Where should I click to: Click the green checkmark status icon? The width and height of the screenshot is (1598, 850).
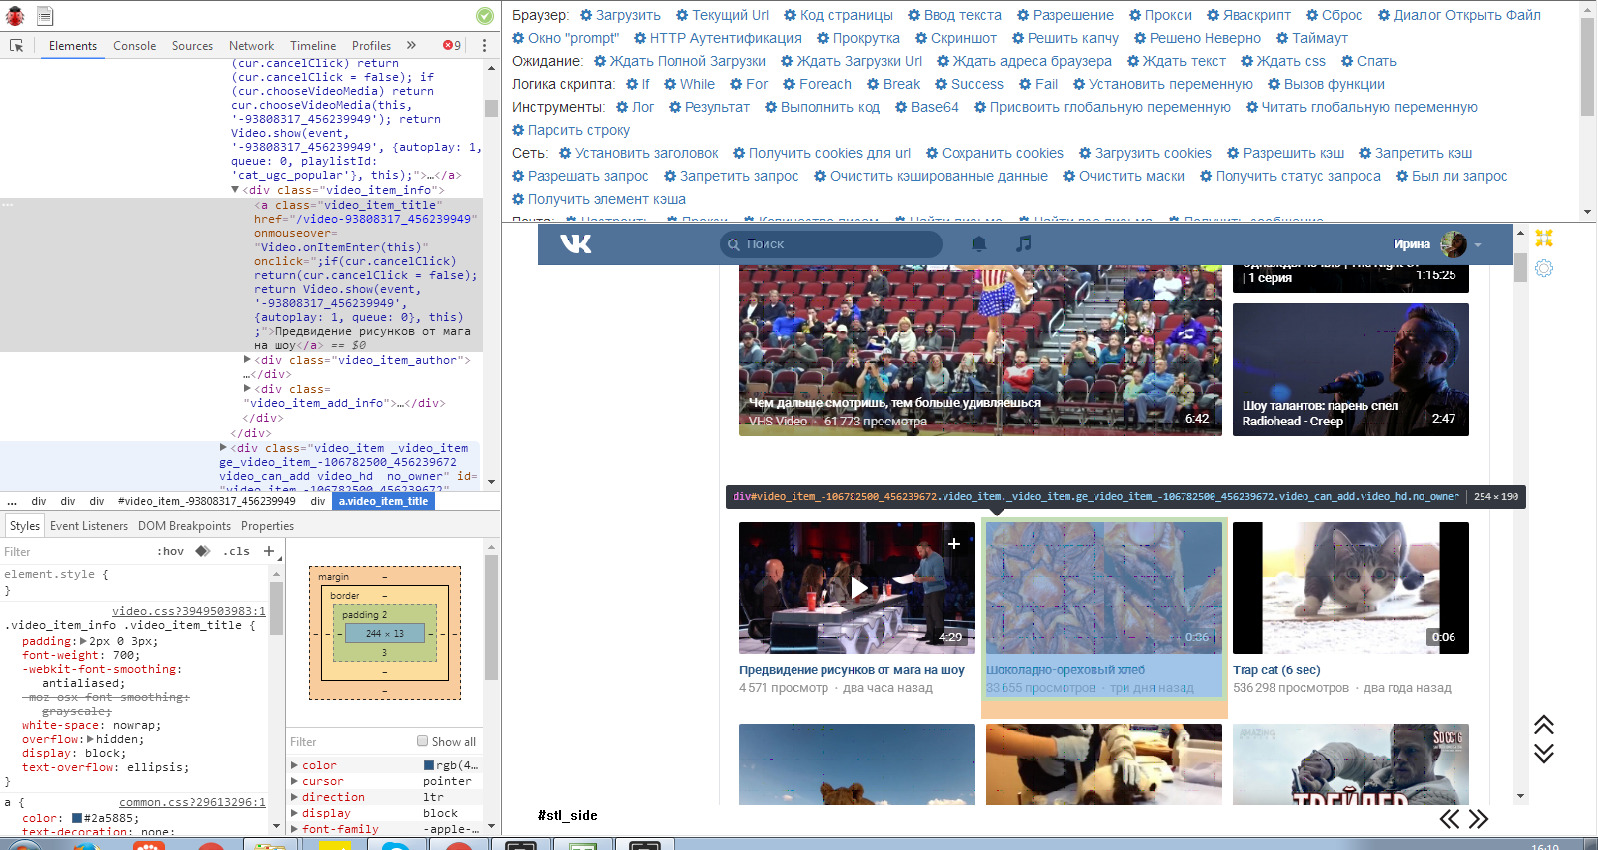click(484, 16)
